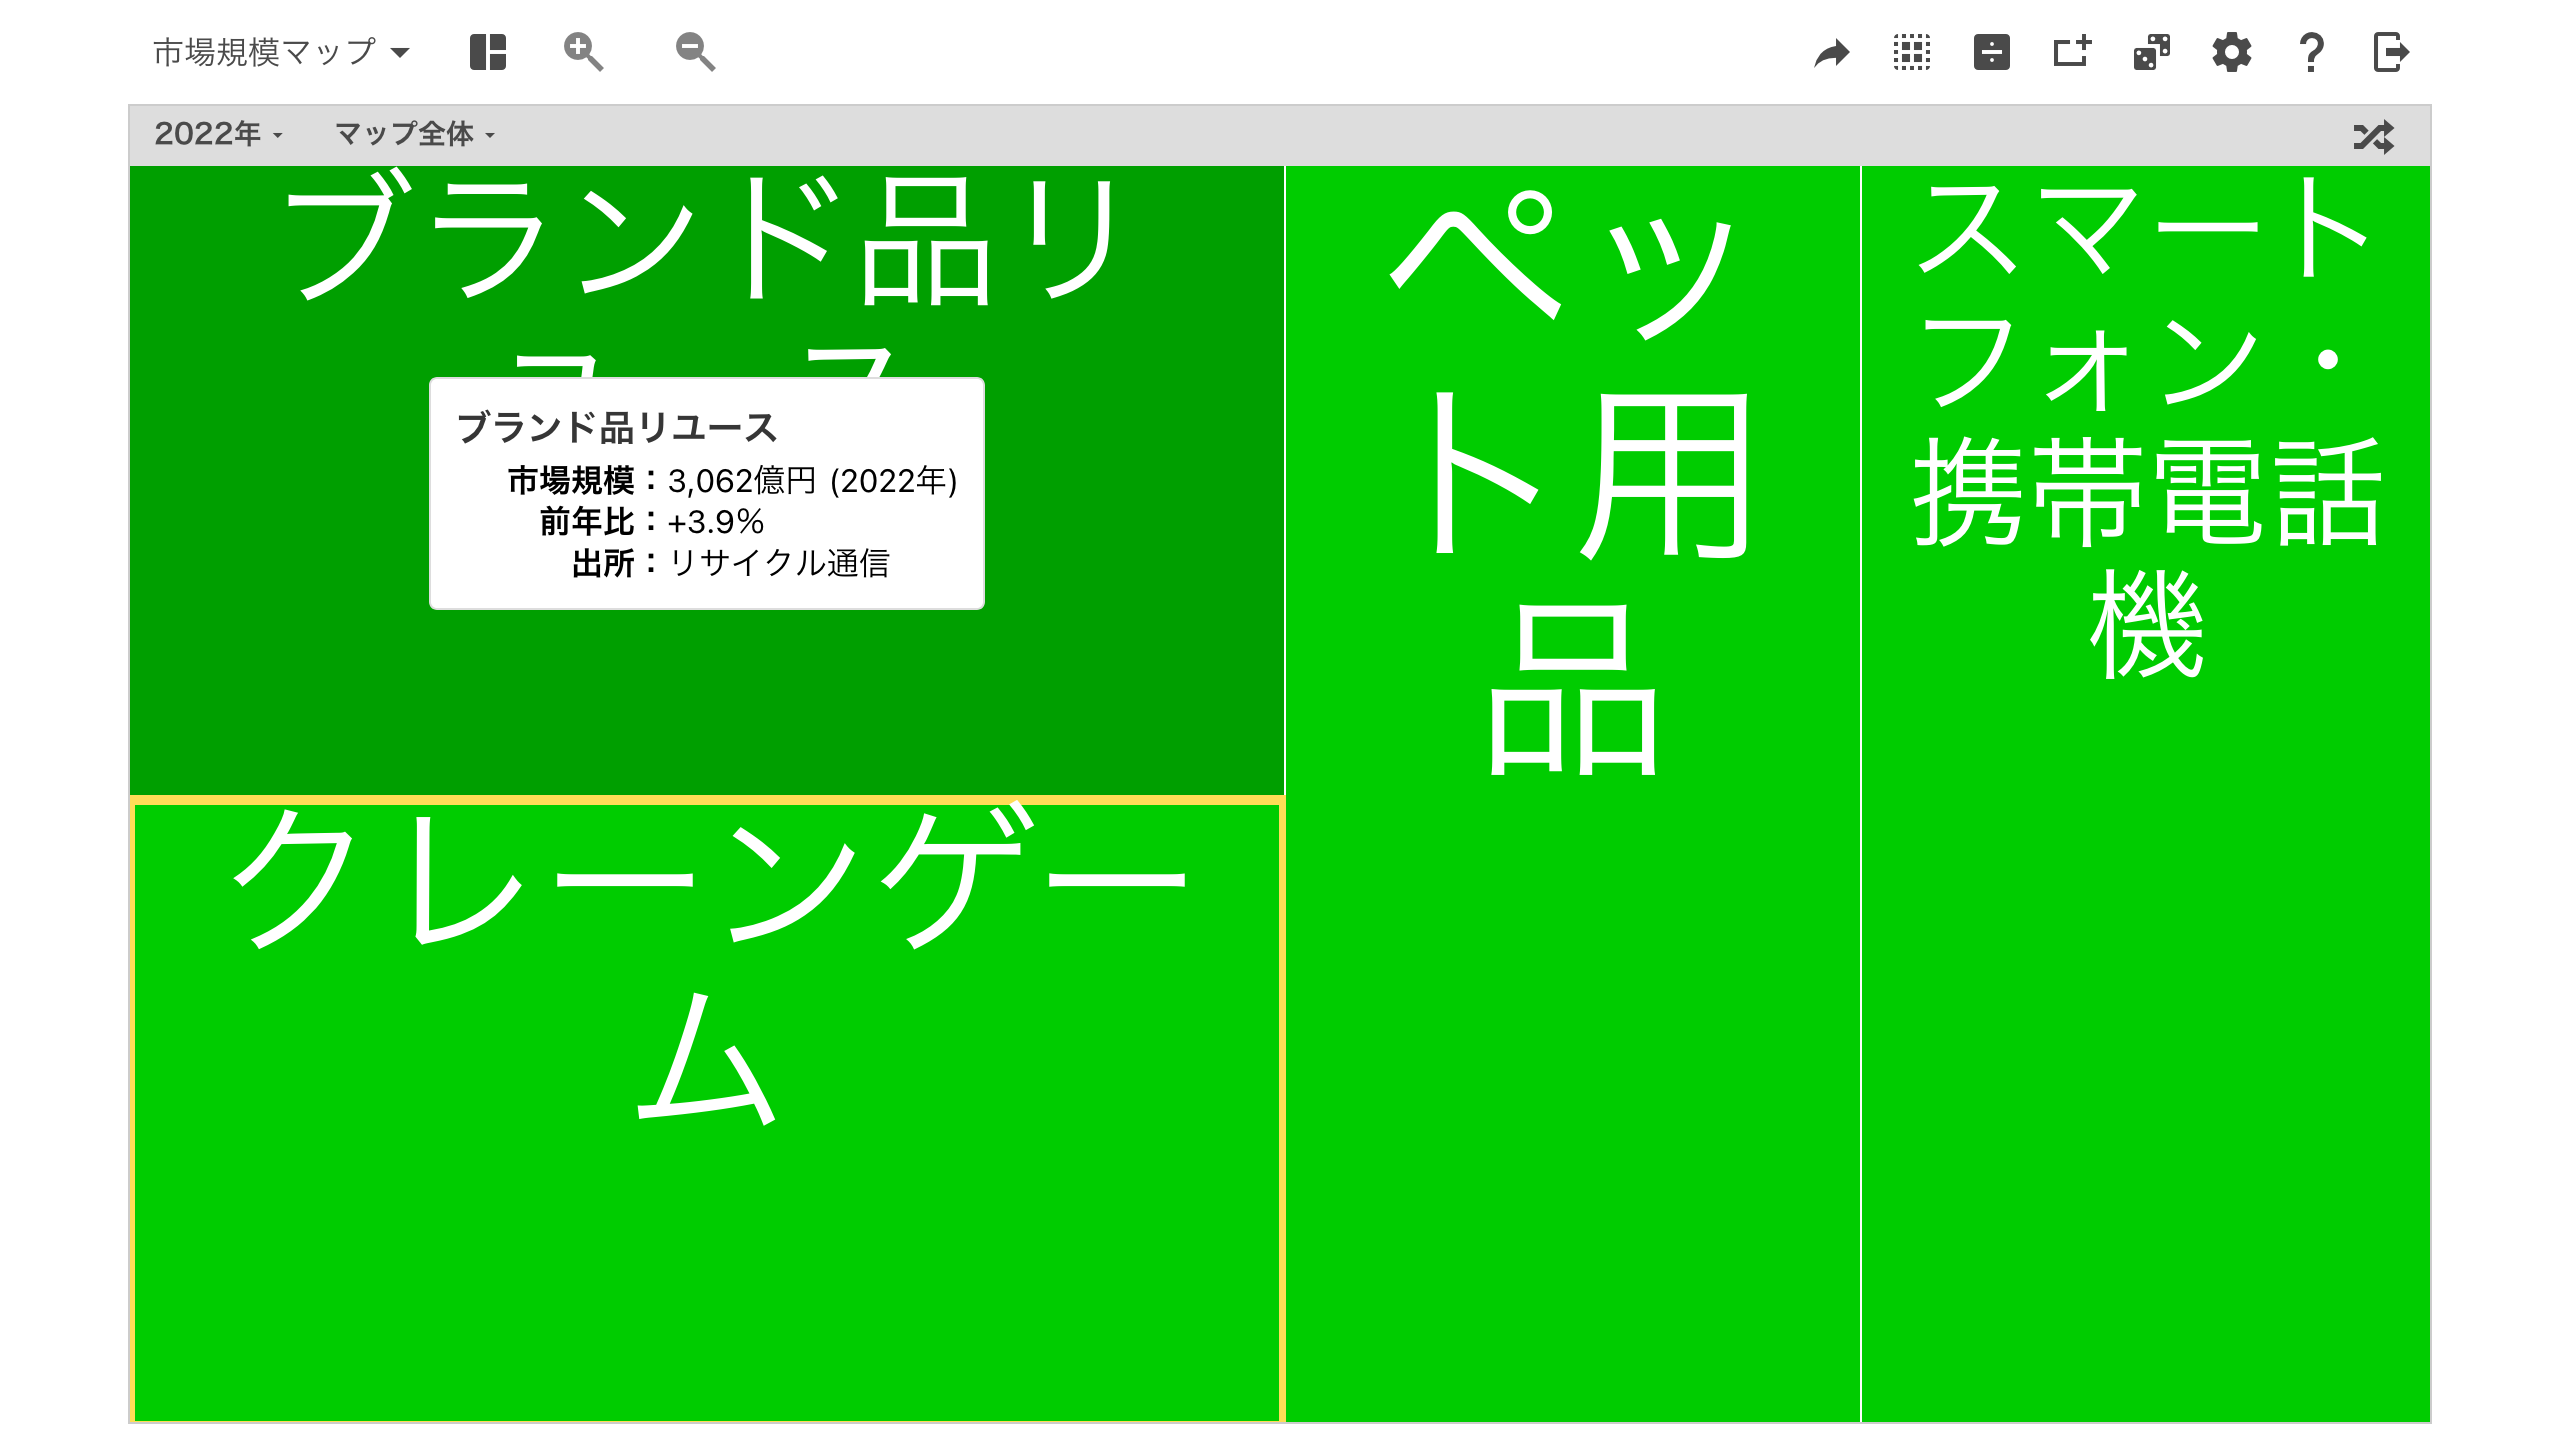
Task: Click the share arrow icon
Action: click(x=1832, y=53)
